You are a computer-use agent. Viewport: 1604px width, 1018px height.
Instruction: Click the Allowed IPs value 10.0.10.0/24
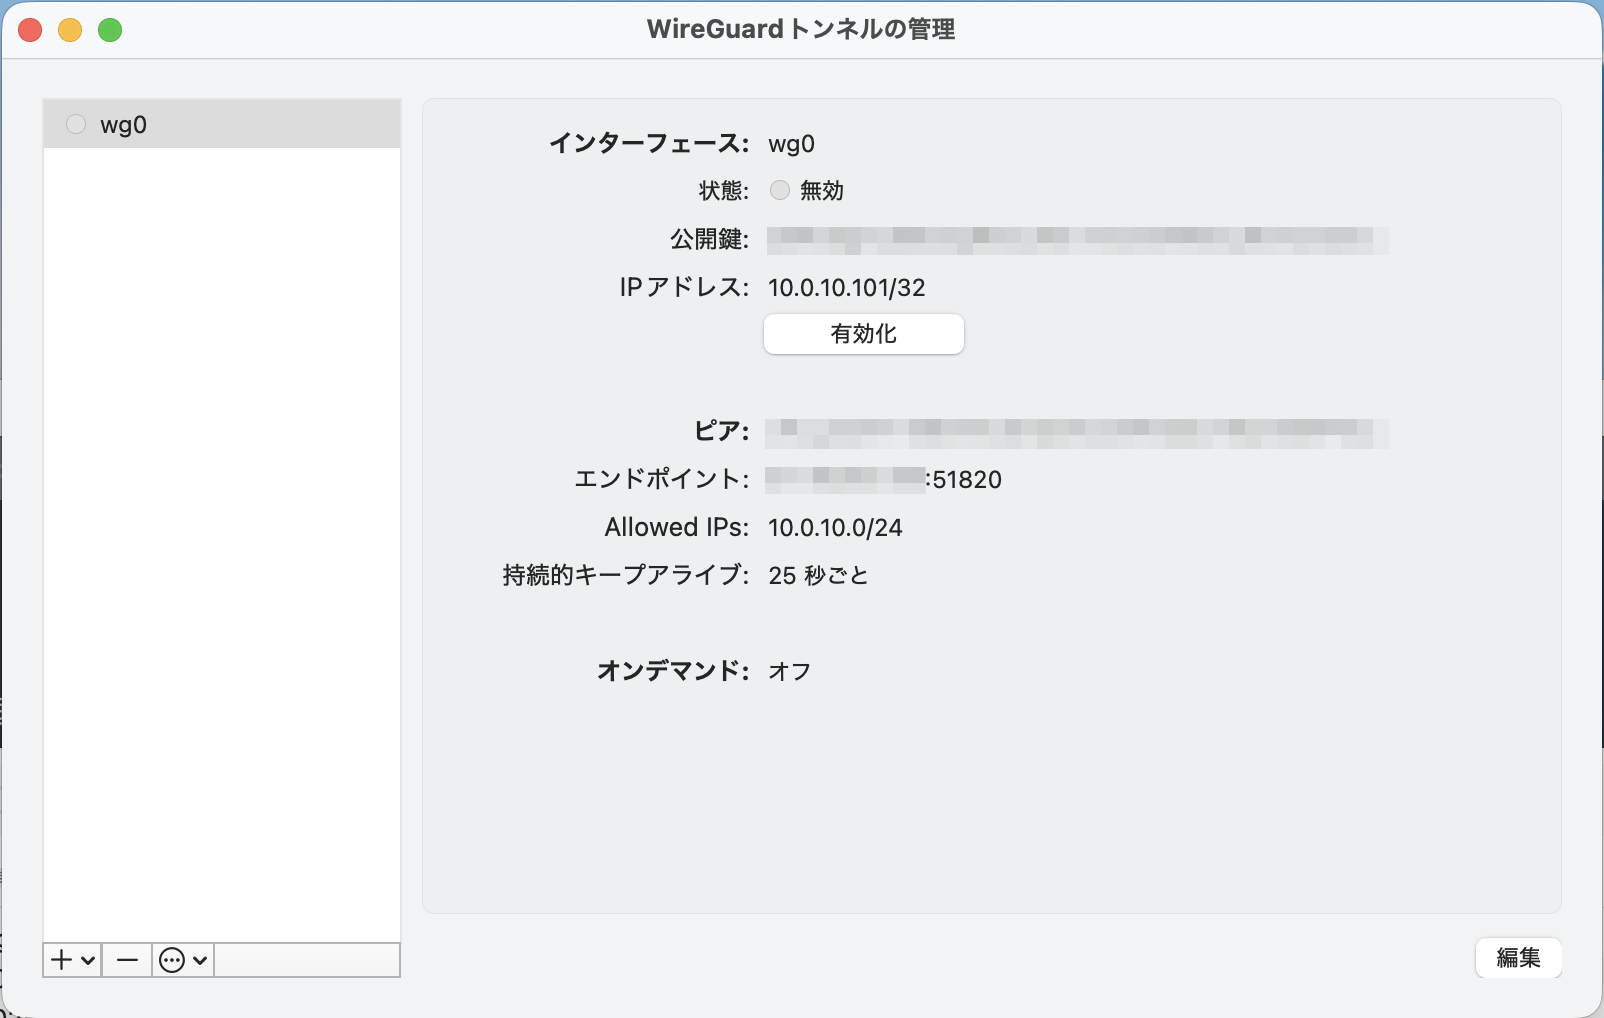[835, 527]
